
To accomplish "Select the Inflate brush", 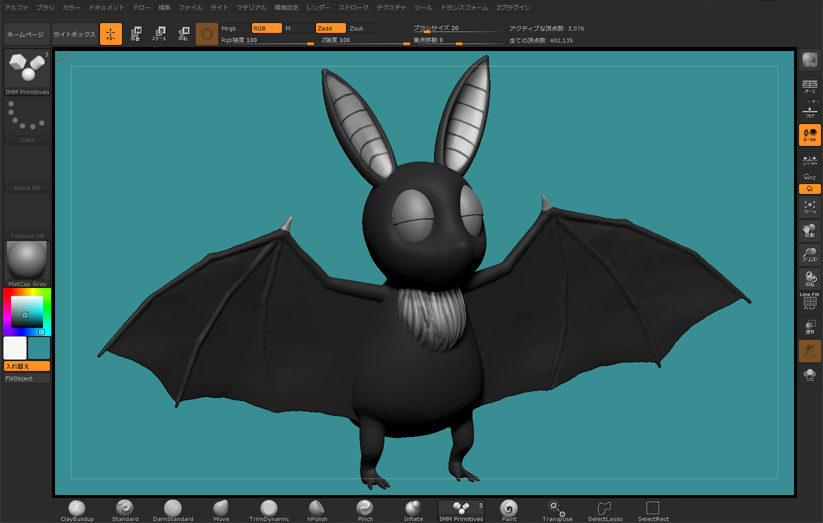I will pyautogui.click(x=413, y=510).
